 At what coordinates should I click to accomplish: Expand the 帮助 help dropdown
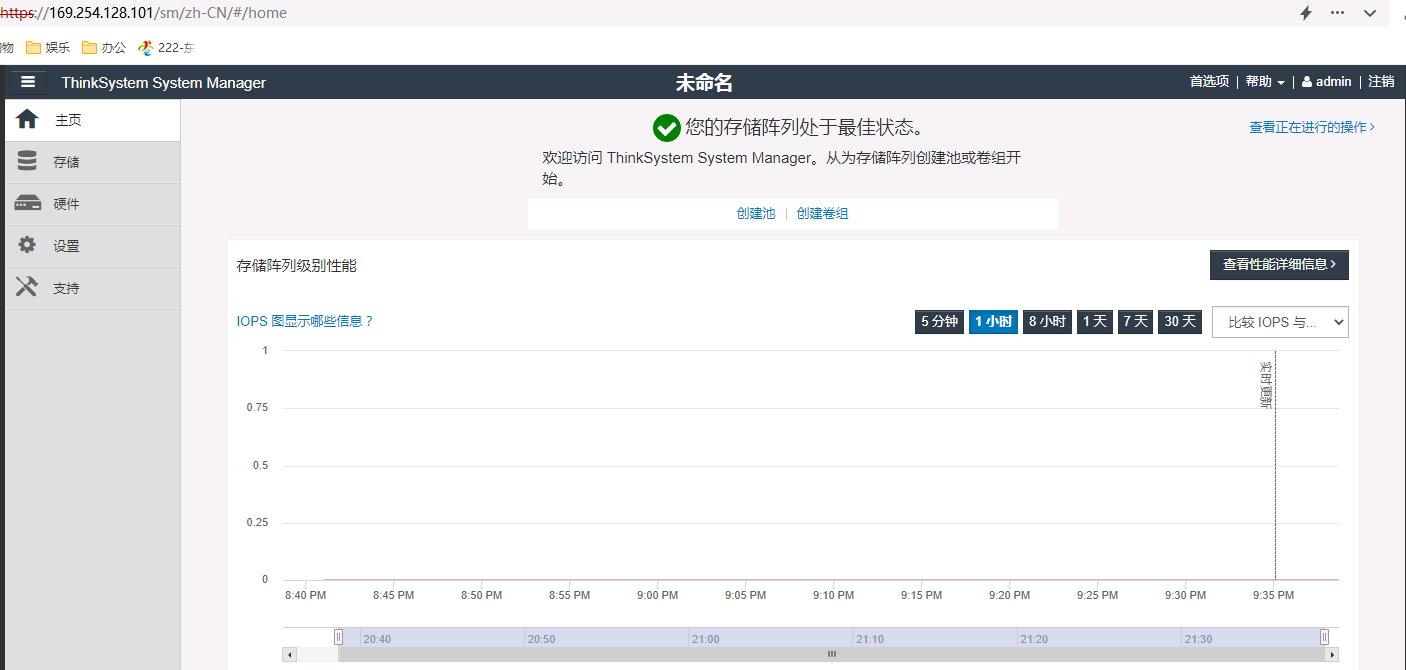(1265, 82)
